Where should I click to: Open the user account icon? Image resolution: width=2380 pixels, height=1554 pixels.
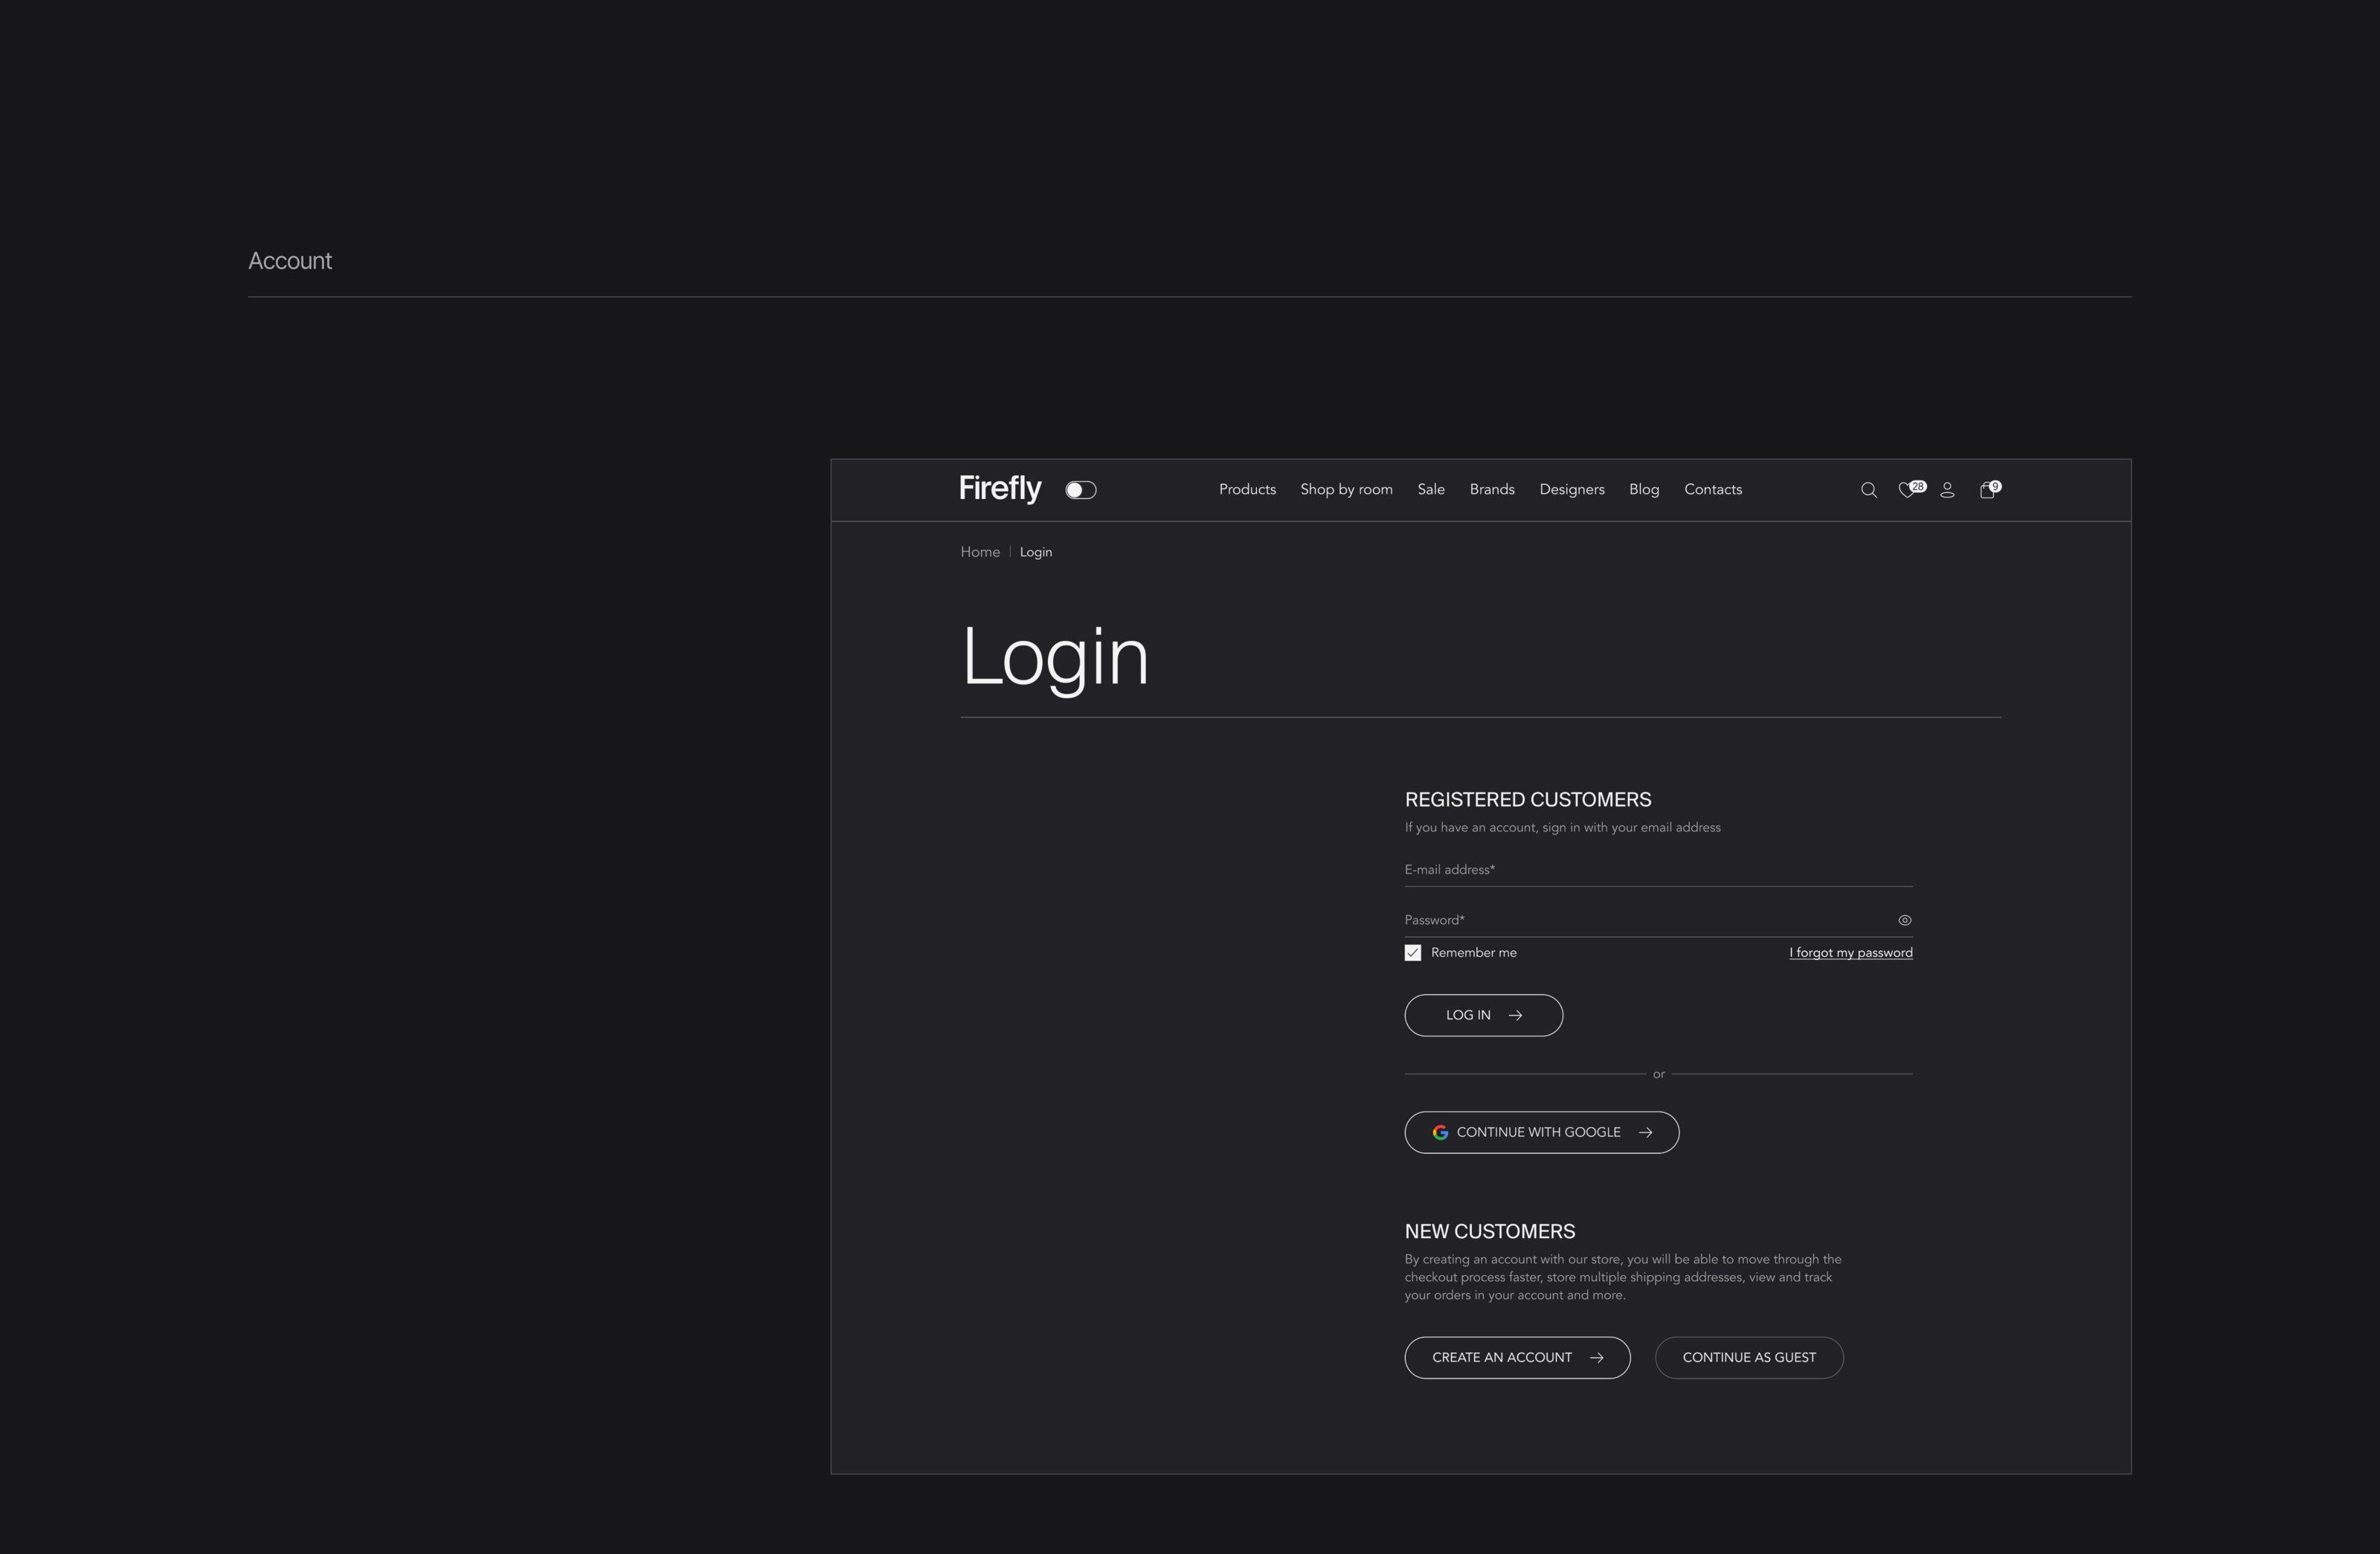[x=1947, y=490]
